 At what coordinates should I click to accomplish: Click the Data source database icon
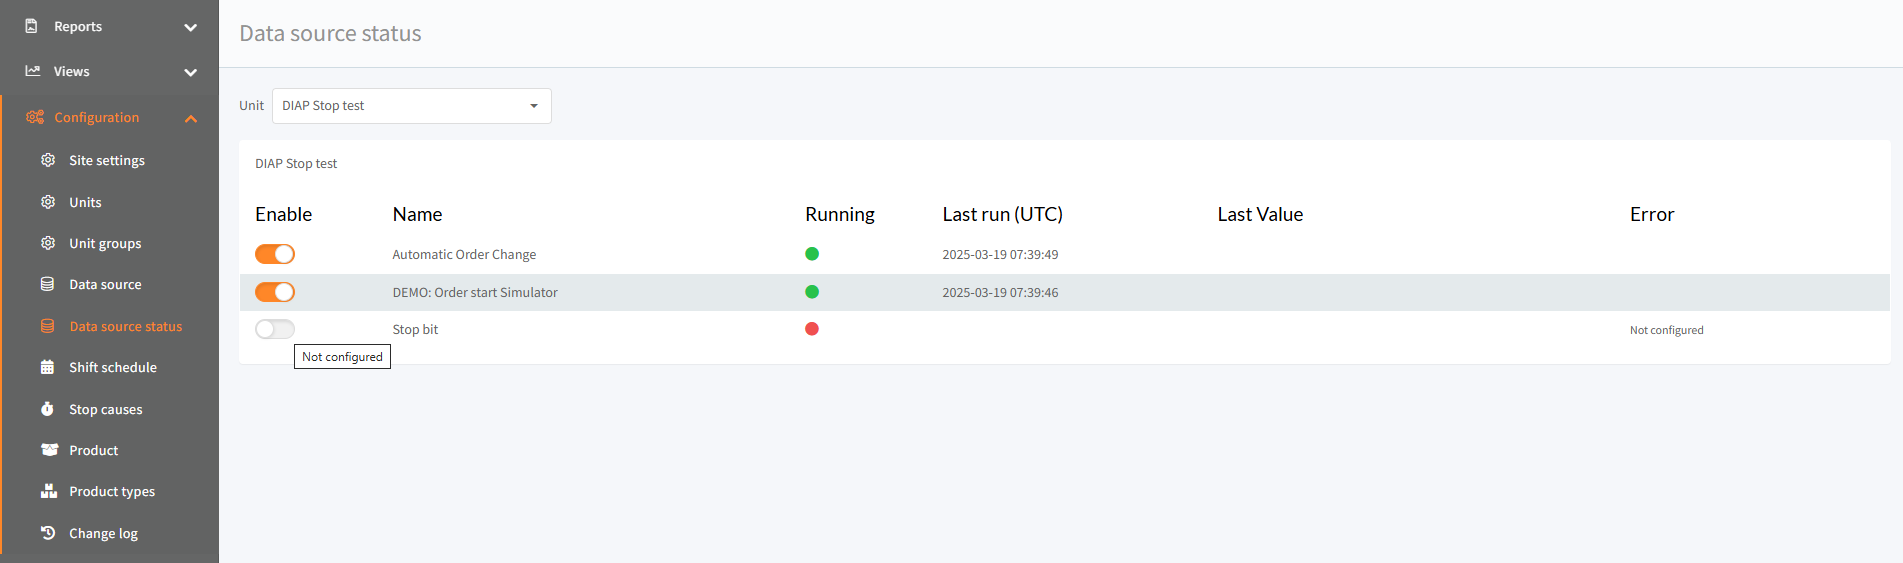pyautogui.click(x=47, y=284)
